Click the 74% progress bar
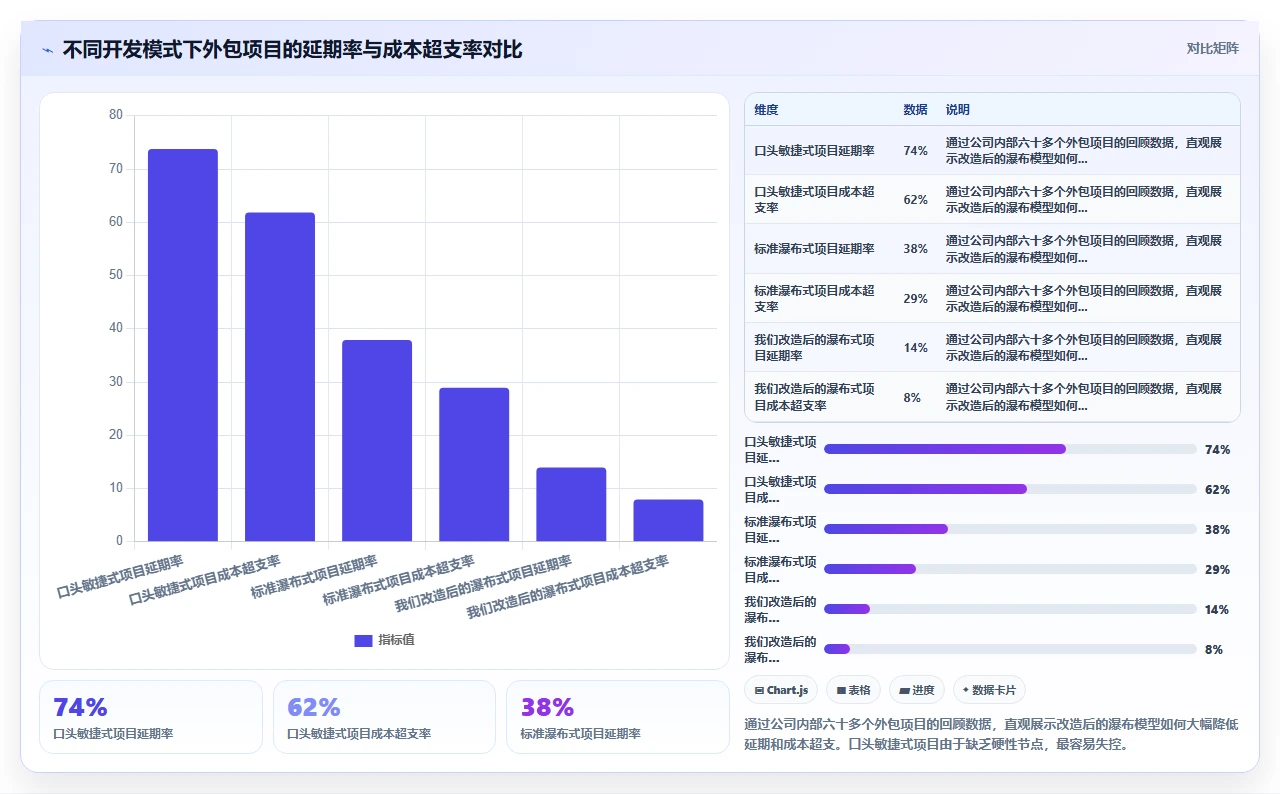 (x=1010, y=449)
